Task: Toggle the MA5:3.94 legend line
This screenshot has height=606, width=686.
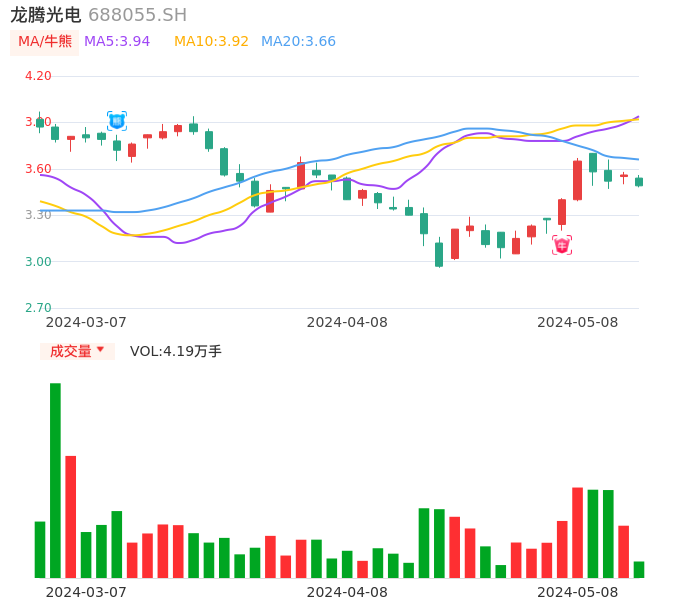Action: pos(117,42)
